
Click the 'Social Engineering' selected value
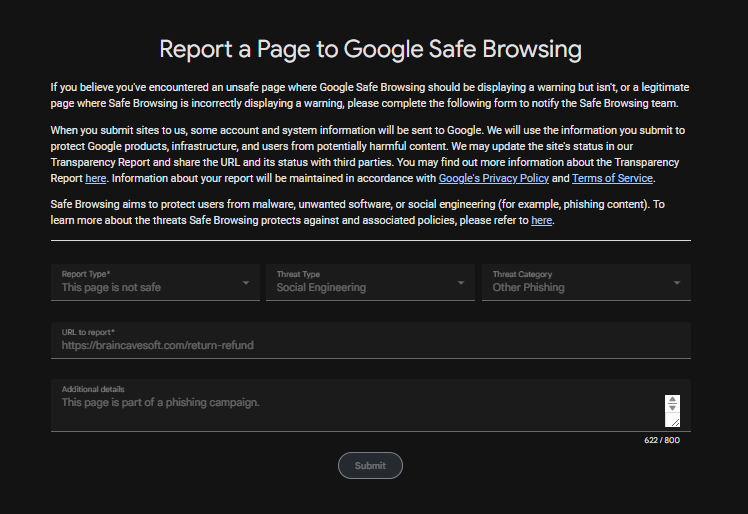[x=322, y=287]
